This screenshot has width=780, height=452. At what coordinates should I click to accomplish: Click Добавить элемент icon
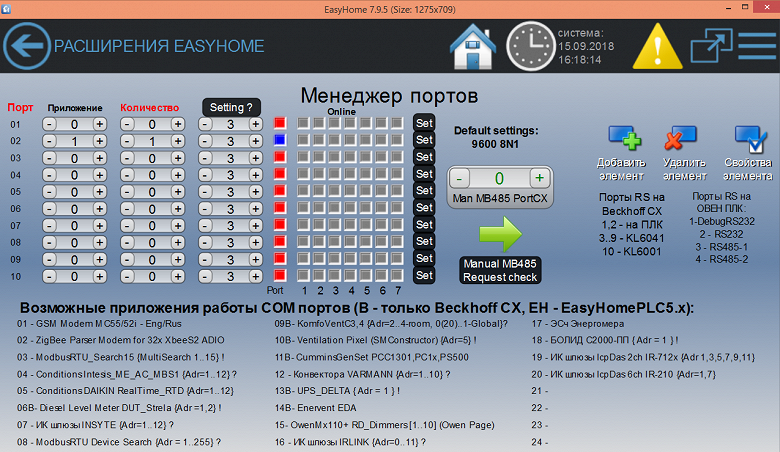[624, 137]
